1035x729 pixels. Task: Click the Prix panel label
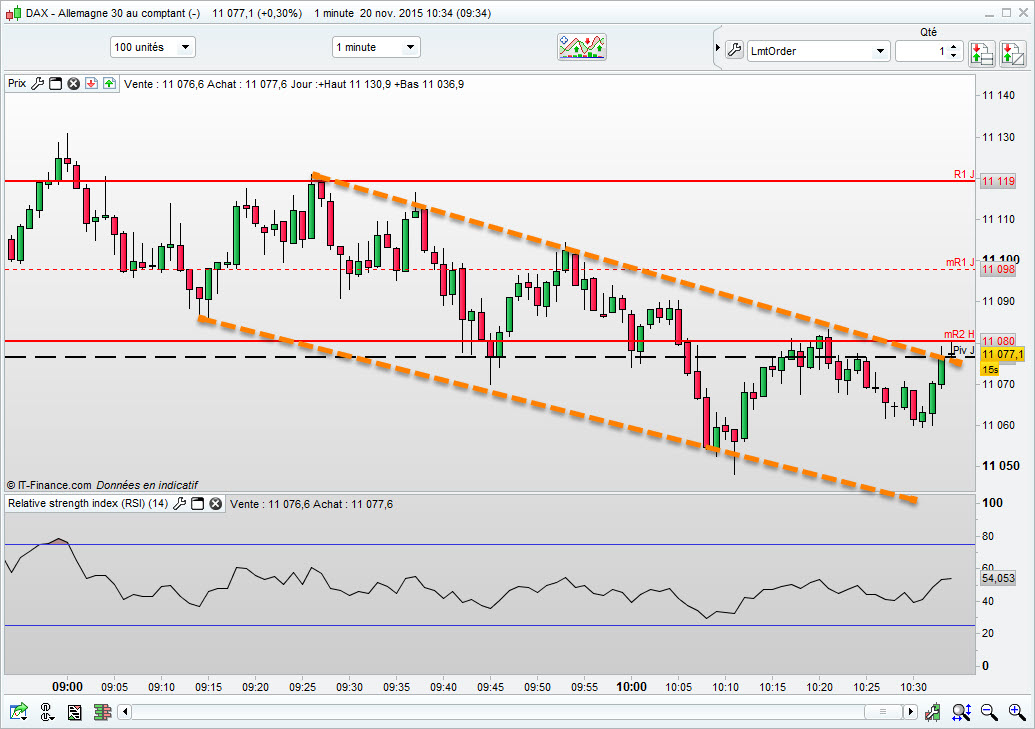click(x=17, y=83)
